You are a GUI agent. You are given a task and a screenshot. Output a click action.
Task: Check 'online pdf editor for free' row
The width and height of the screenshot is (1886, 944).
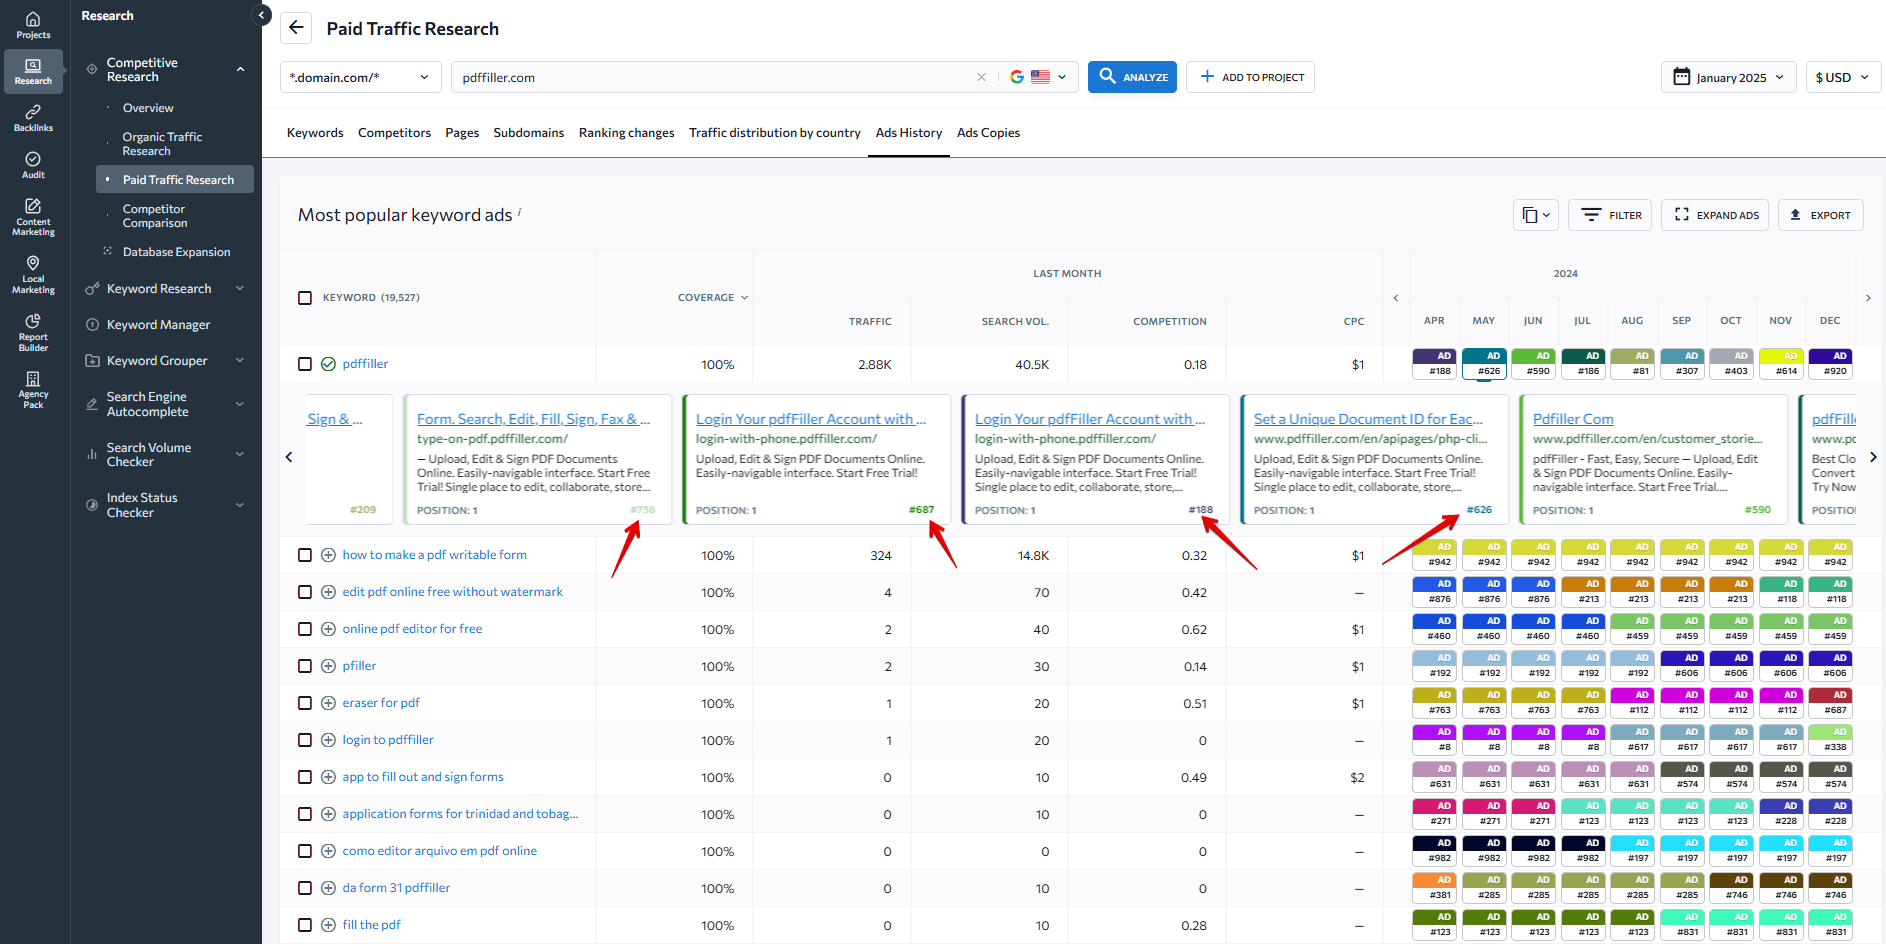click(305, 629)
